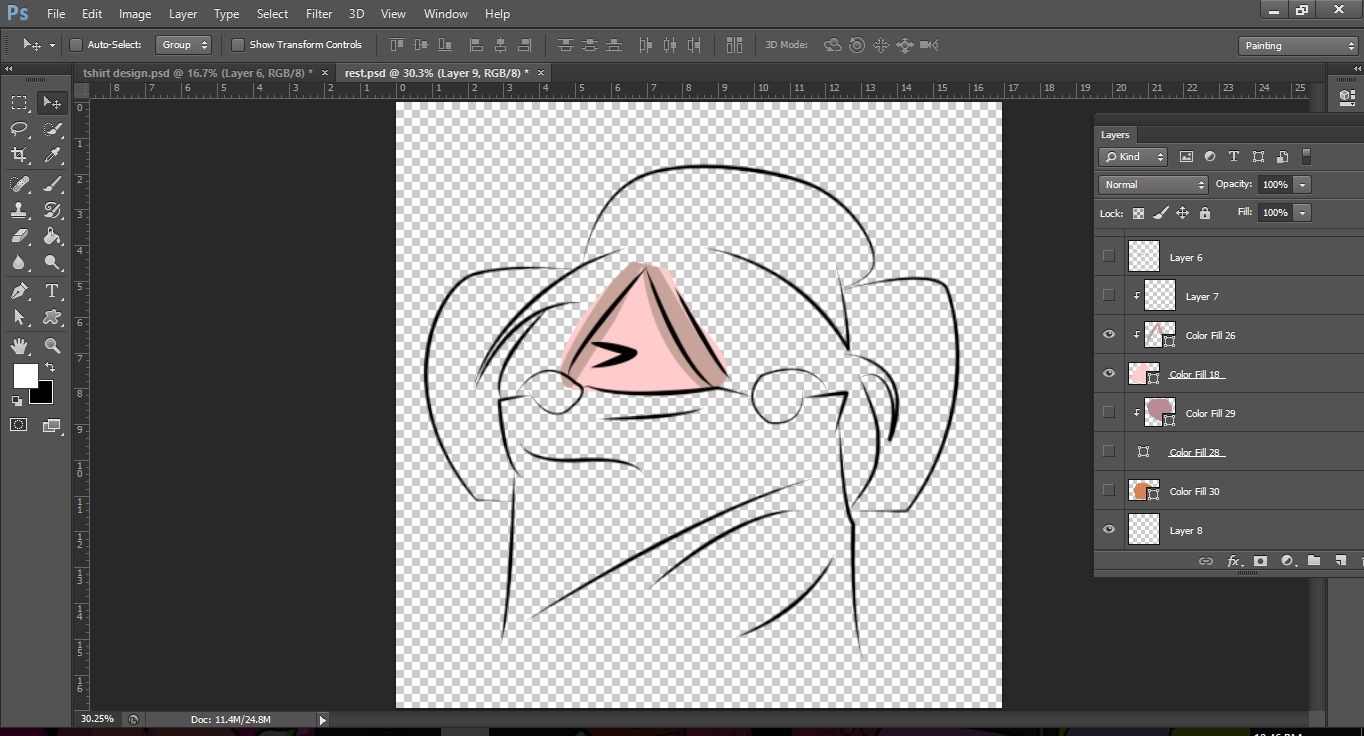Image resolution: width=1364 pixels, height=736 pixels.
Task: Click the link layers icon
Action: coord(1206,561)
